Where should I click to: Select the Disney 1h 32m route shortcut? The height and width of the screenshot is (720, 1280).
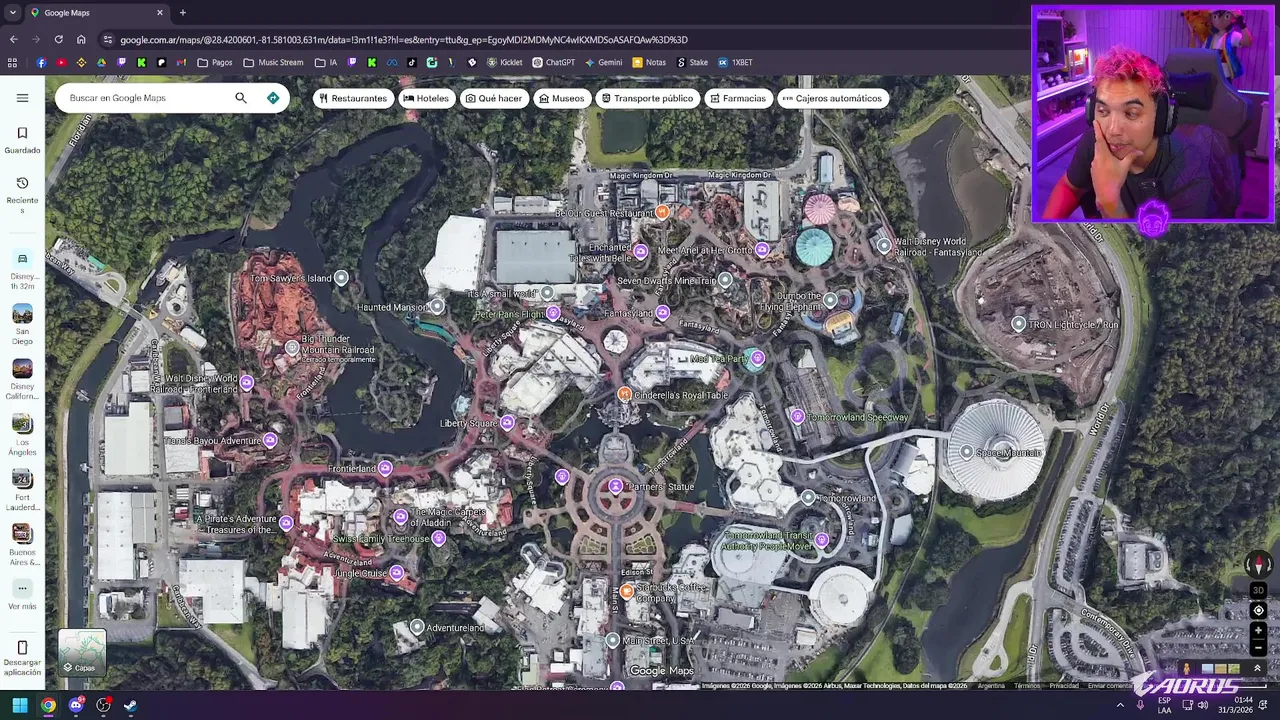point(22,270)
